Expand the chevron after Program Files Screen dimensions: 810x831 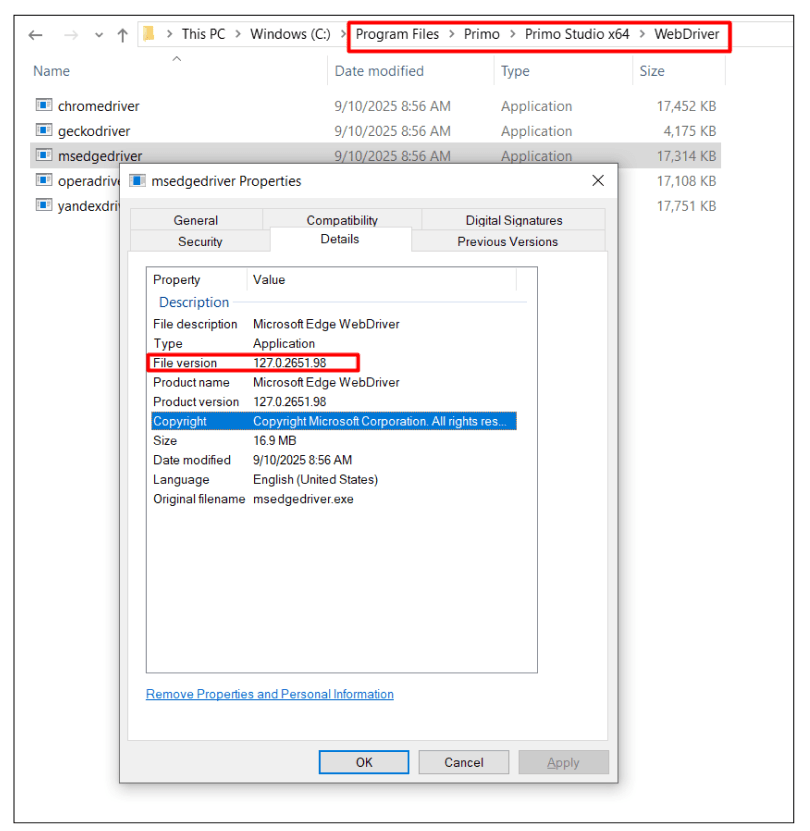[x=452, y=34]
